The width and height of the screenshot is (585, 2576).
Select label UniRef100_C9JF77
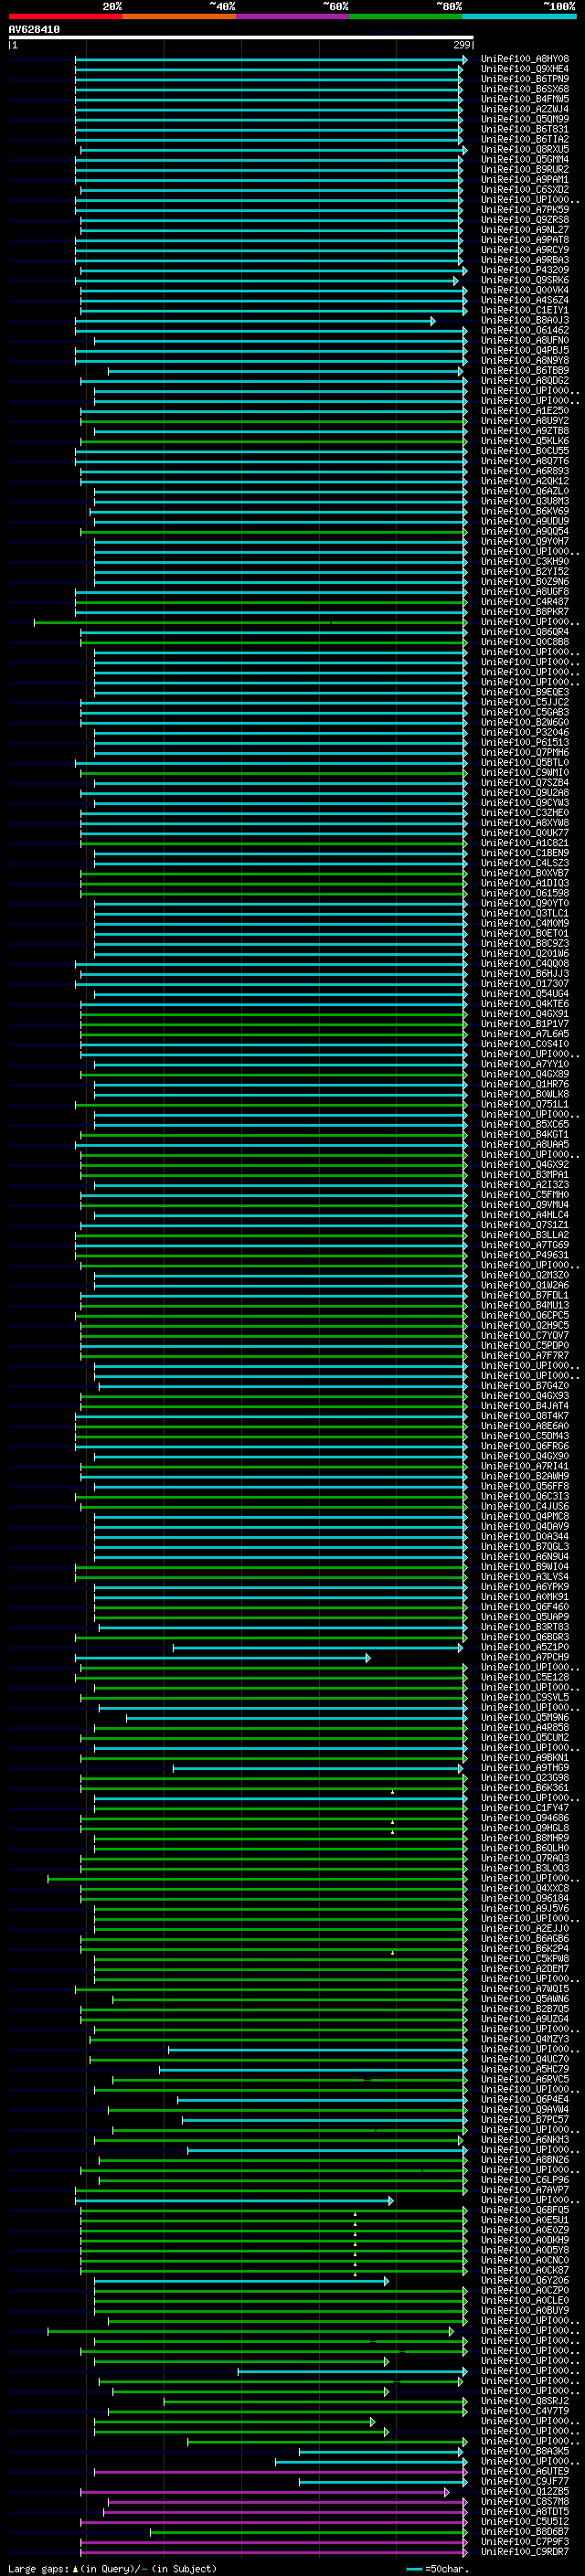point(525,2482)
